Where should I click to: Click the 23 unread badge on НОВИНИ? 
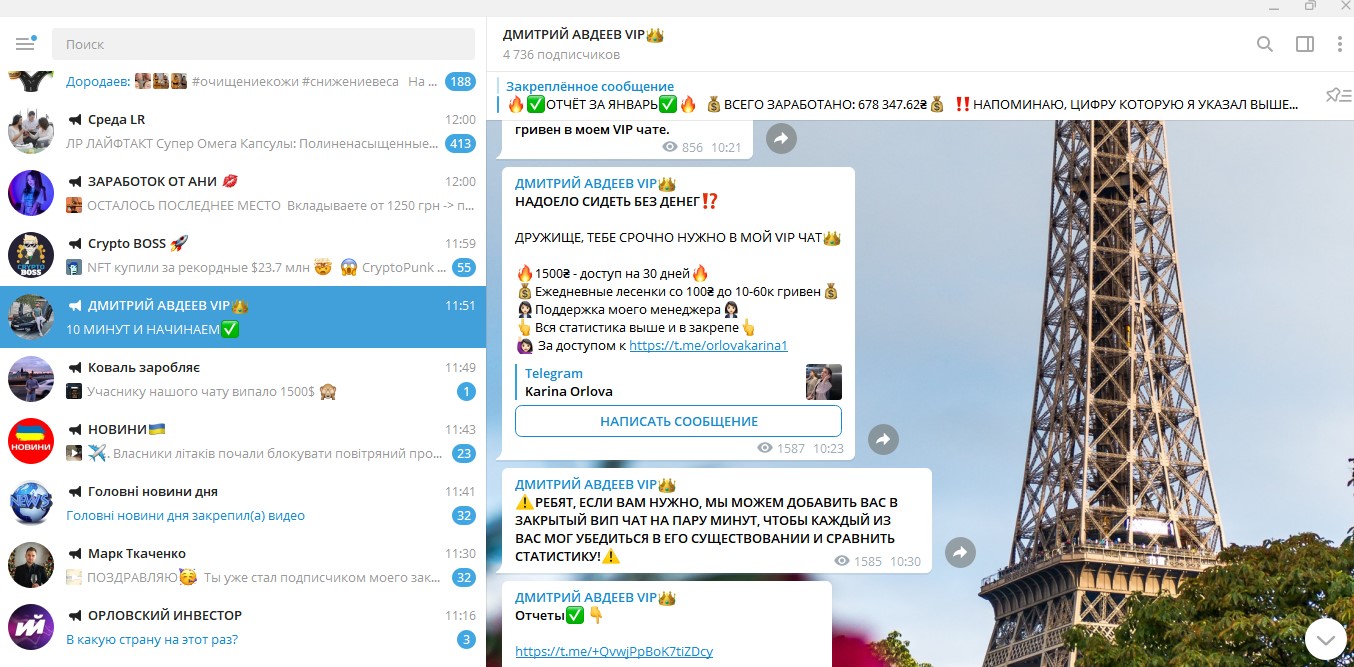pos(463,454)
